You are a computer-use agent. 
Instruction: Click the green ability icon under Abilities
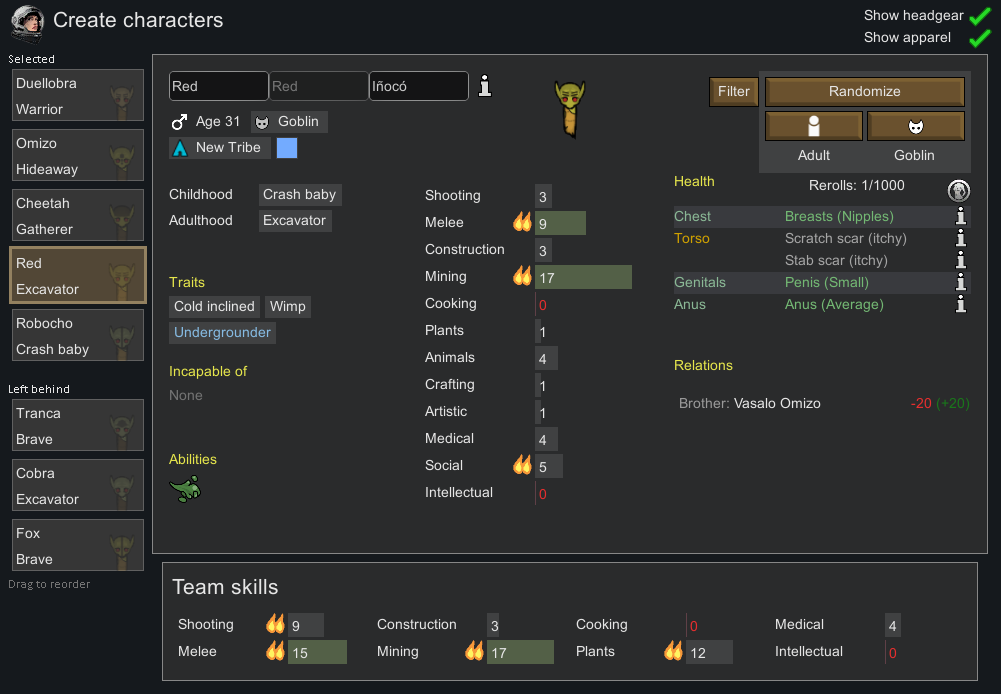[x=186, y=489]
